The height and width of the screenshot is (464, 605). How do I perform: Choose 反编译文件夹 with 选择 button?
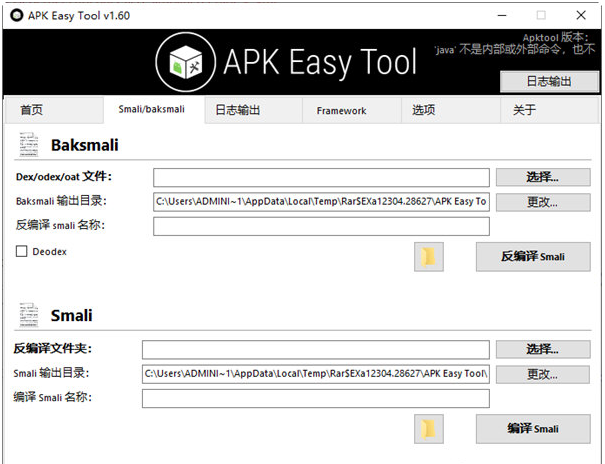(x=543, y=349)
